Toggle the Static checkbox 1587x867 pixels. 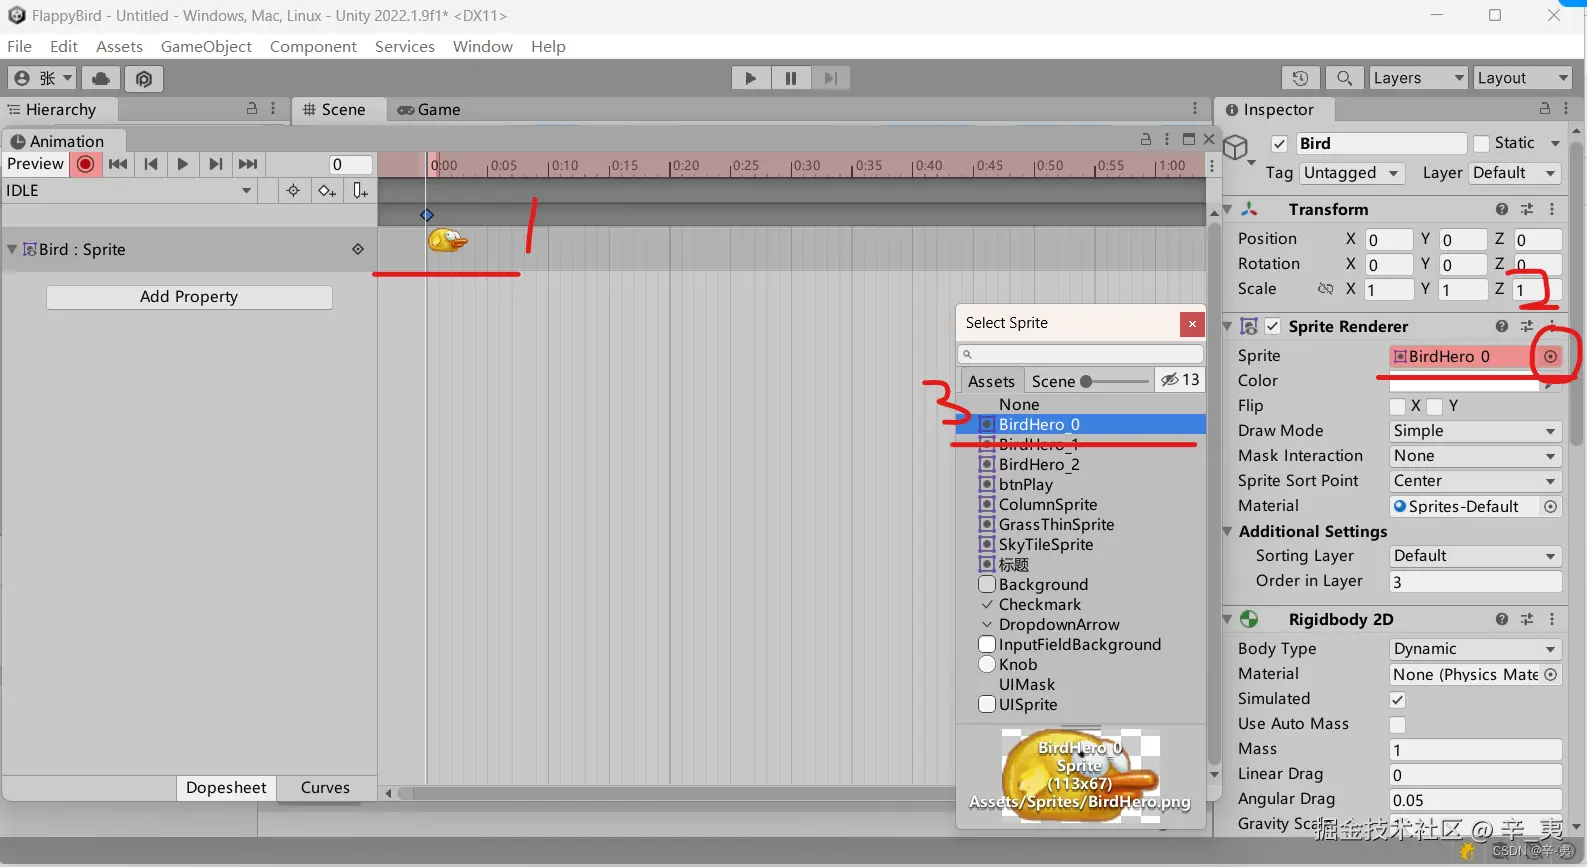1481,144
